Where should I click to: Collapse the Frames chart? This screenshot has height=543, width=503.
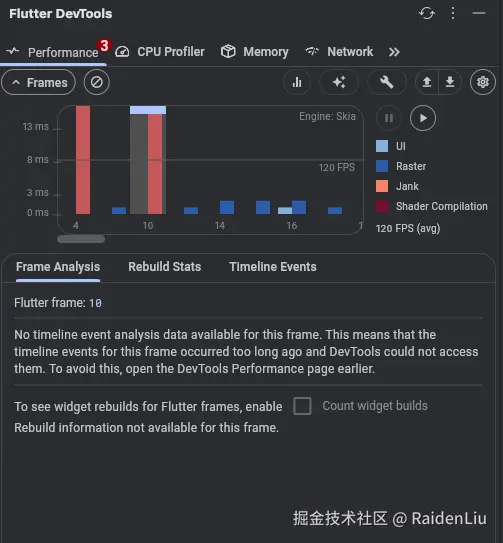[38, 82]
